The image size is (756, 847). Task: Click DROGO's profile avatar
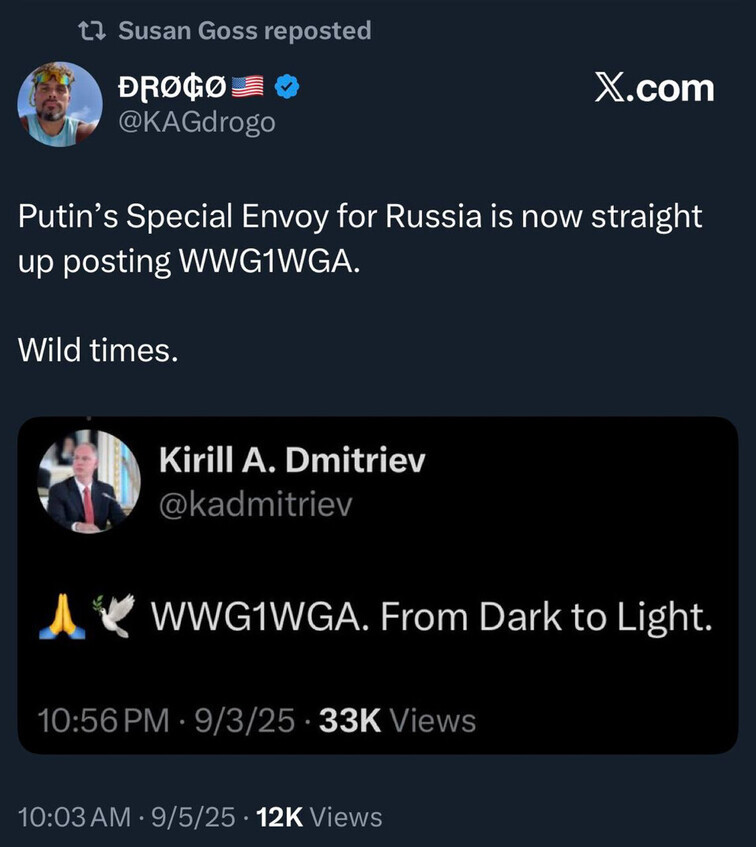pos(60,105)
